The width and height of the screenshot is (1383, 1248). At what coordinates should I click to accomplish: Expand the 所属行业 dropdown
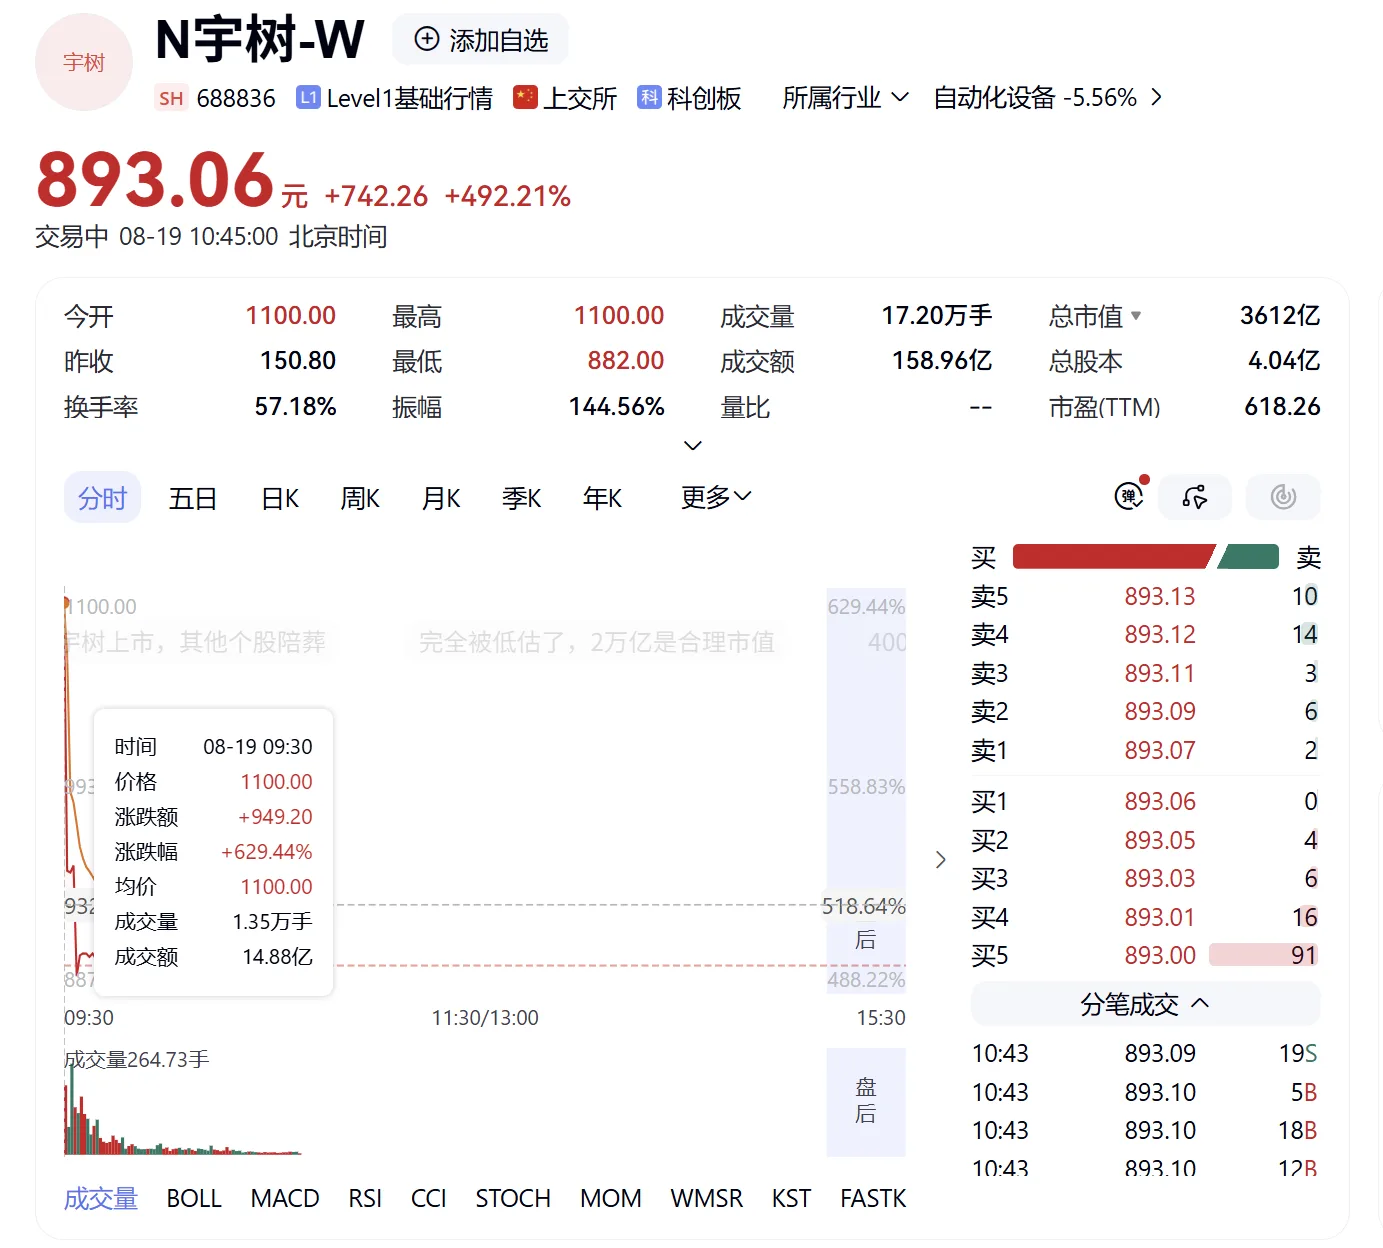[x=845, y=97]
